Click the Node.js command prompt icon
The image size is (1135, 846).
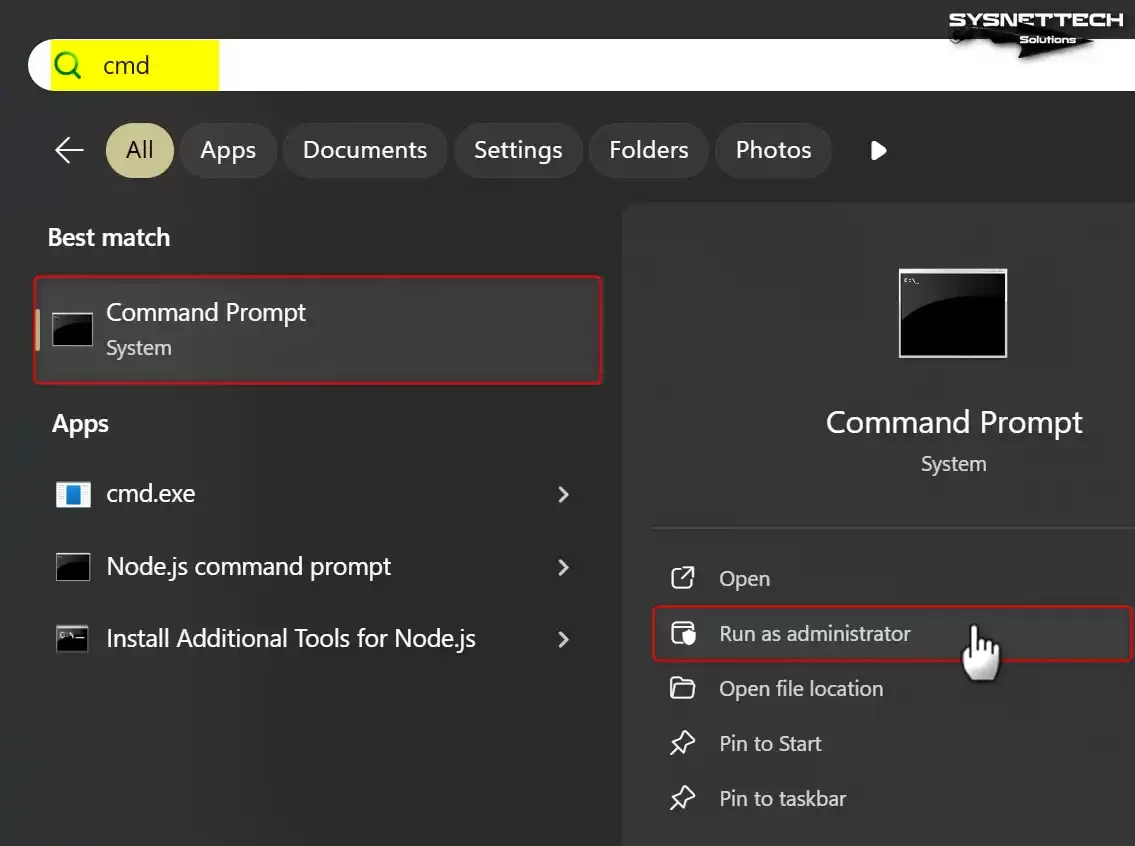(x=73, y=567)
